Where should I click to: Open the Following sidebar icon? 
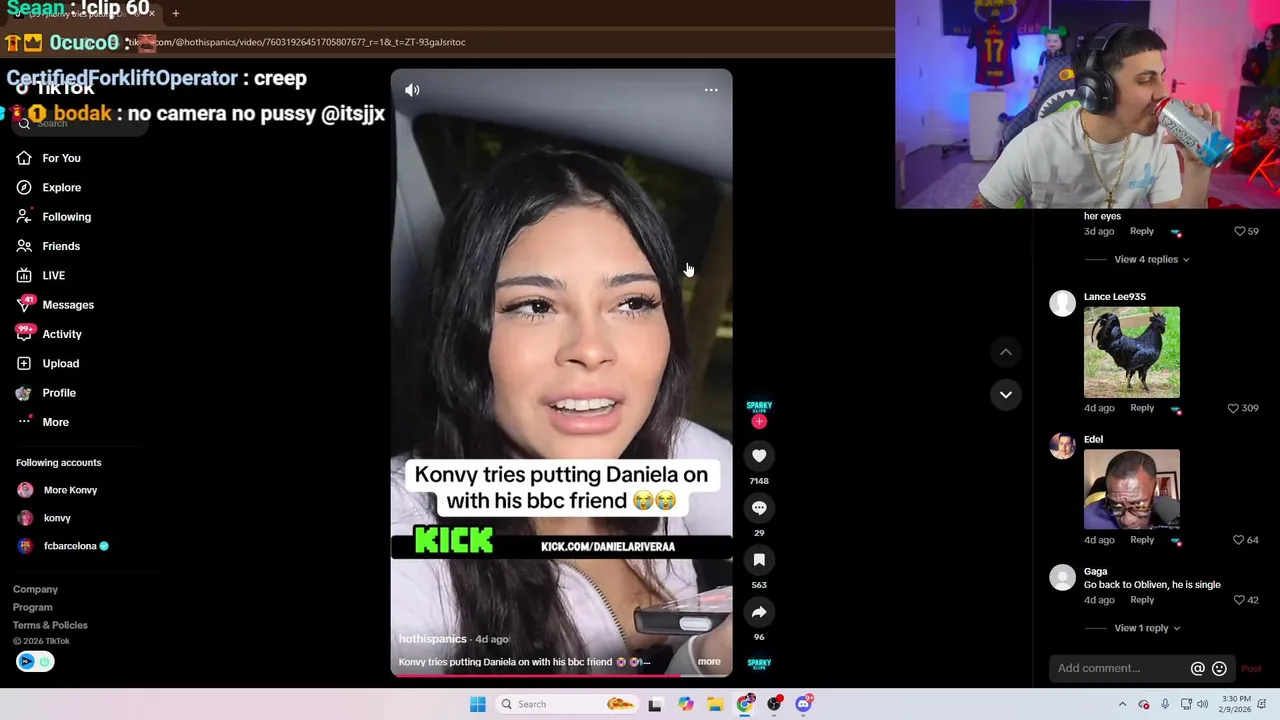(x=24, y=216)
